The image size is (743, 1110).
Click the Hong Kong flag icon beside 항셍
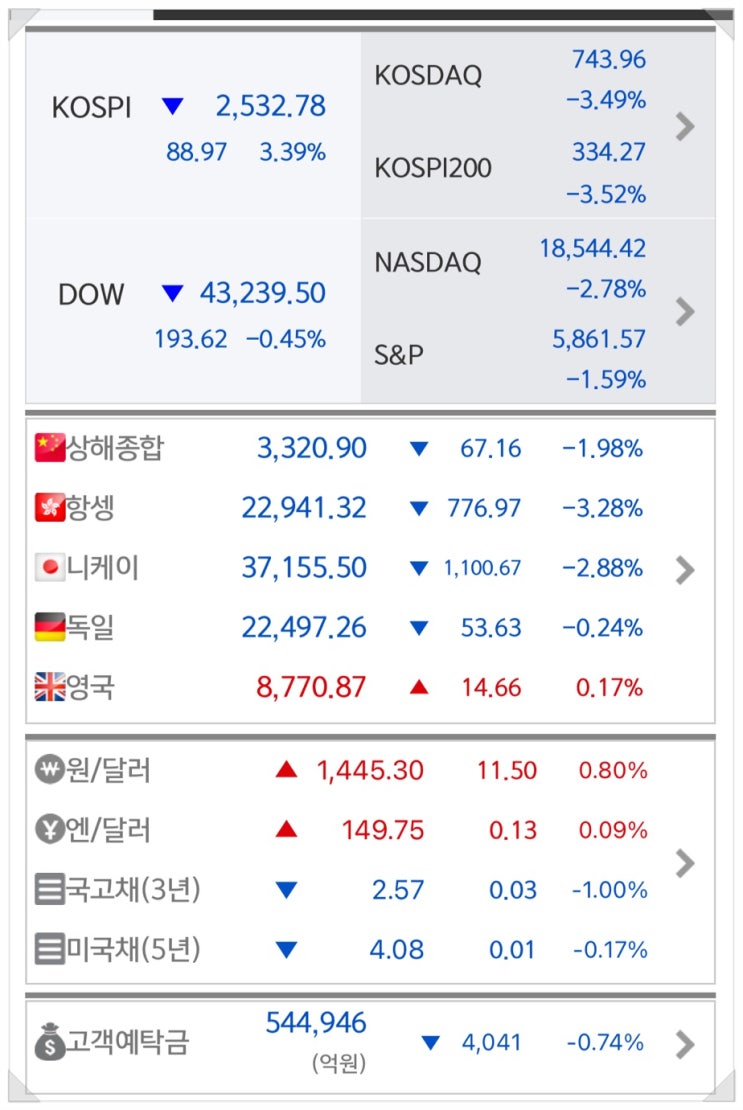click(49, 508)
